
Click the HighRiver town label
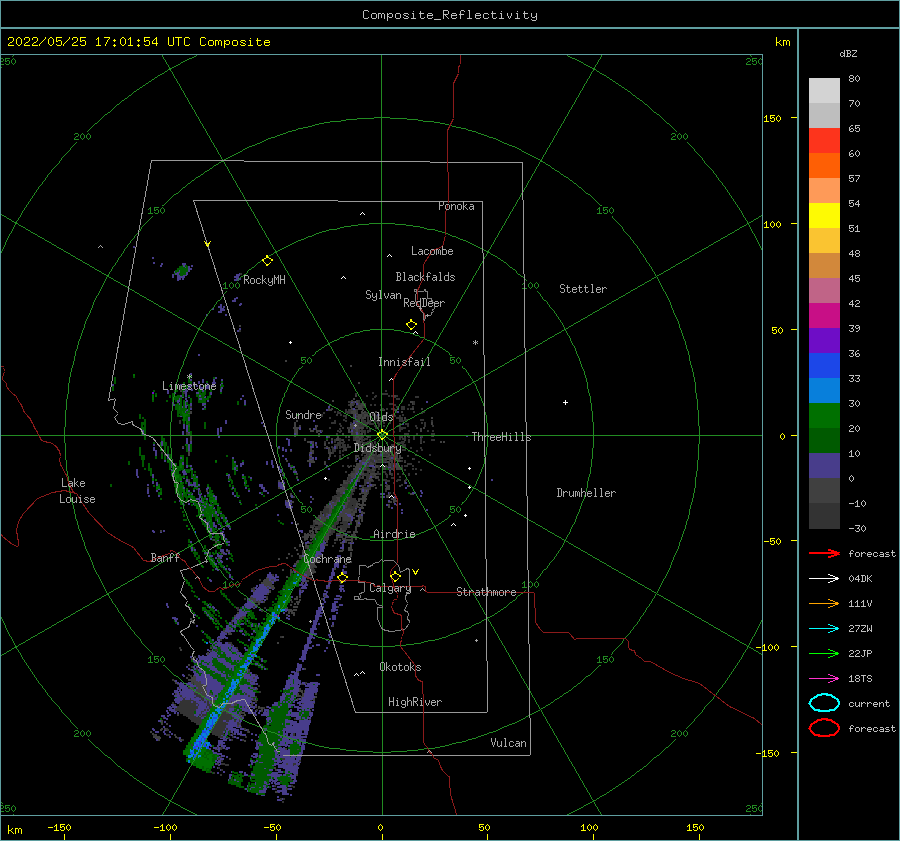(x=415, y=702)
